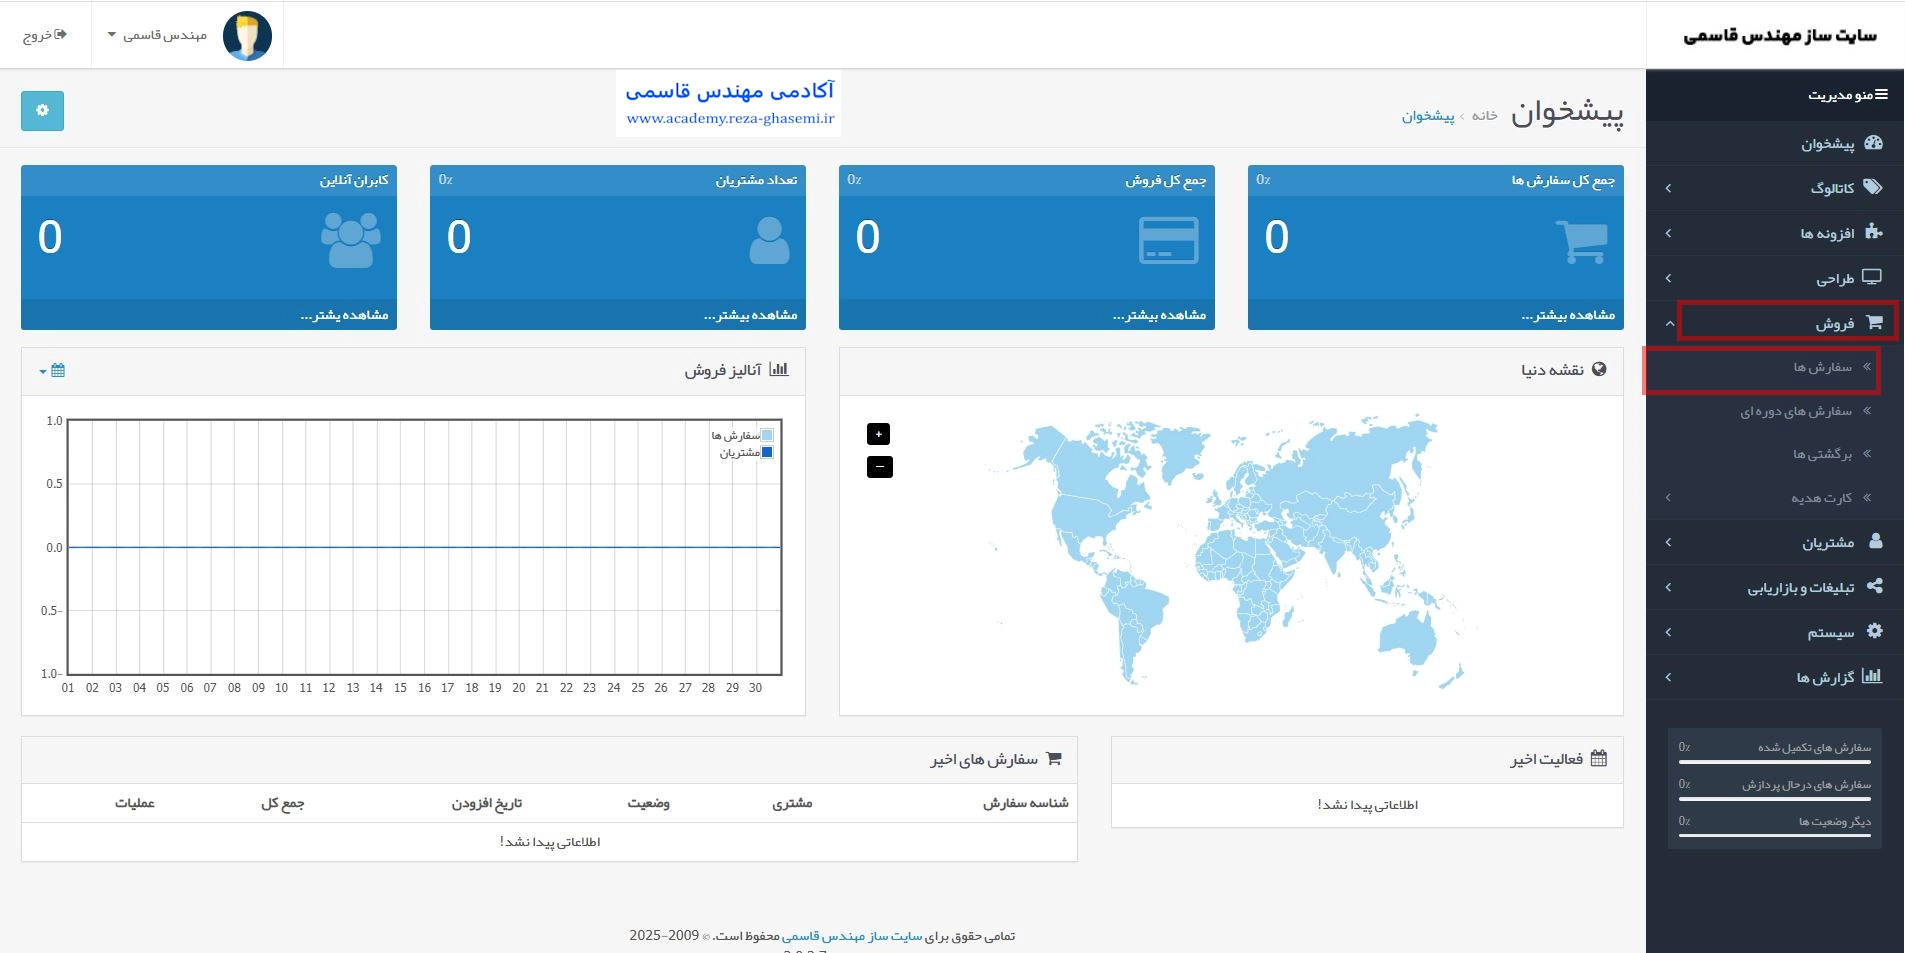
Task: Expand تبلیغات و بازاریابی menu chevron
Action: point(1668,587)
